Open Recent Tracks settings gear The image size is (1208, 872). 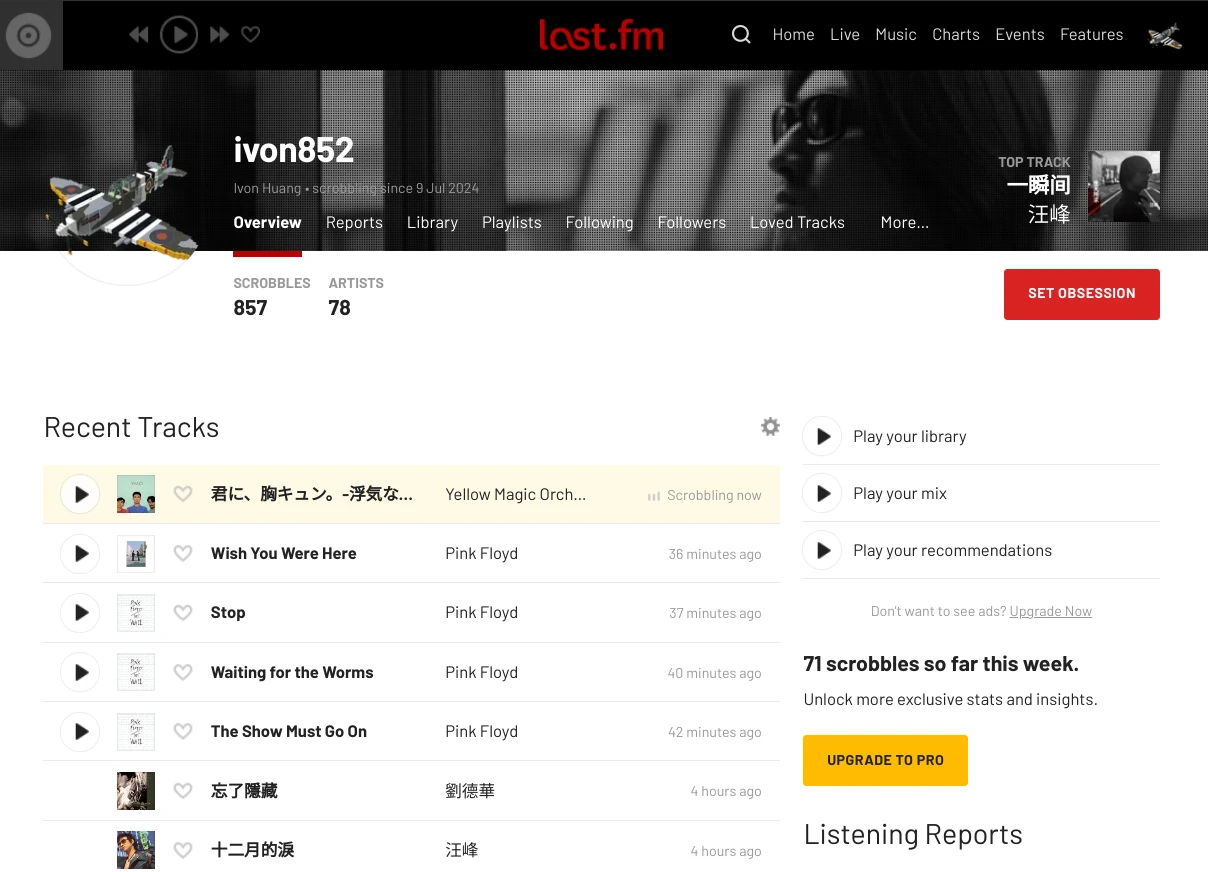[770, 427]
